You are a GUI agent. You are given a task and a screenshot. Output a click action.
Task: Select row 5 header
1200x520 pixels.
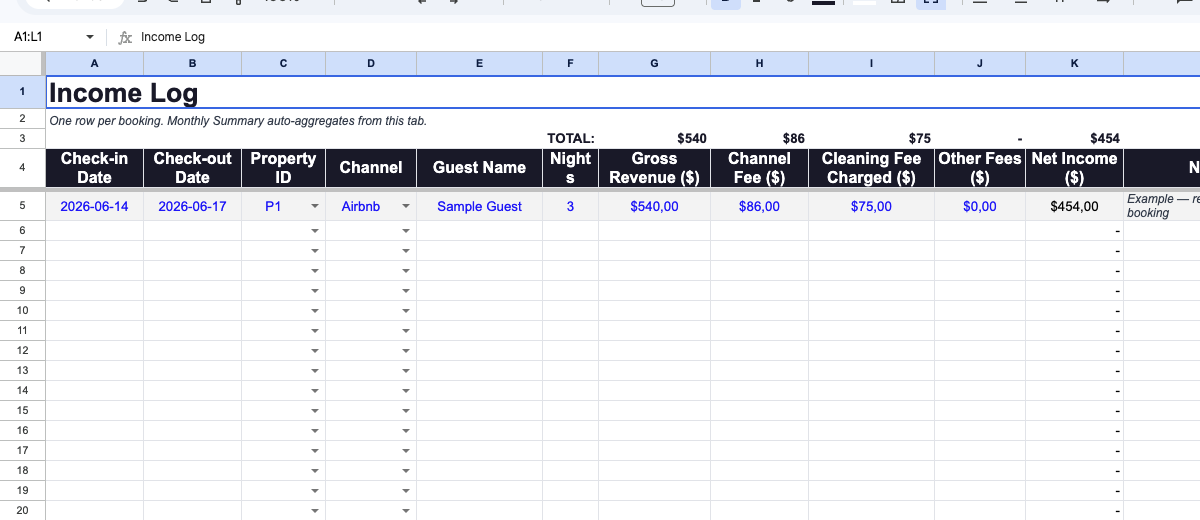point(22,206)
